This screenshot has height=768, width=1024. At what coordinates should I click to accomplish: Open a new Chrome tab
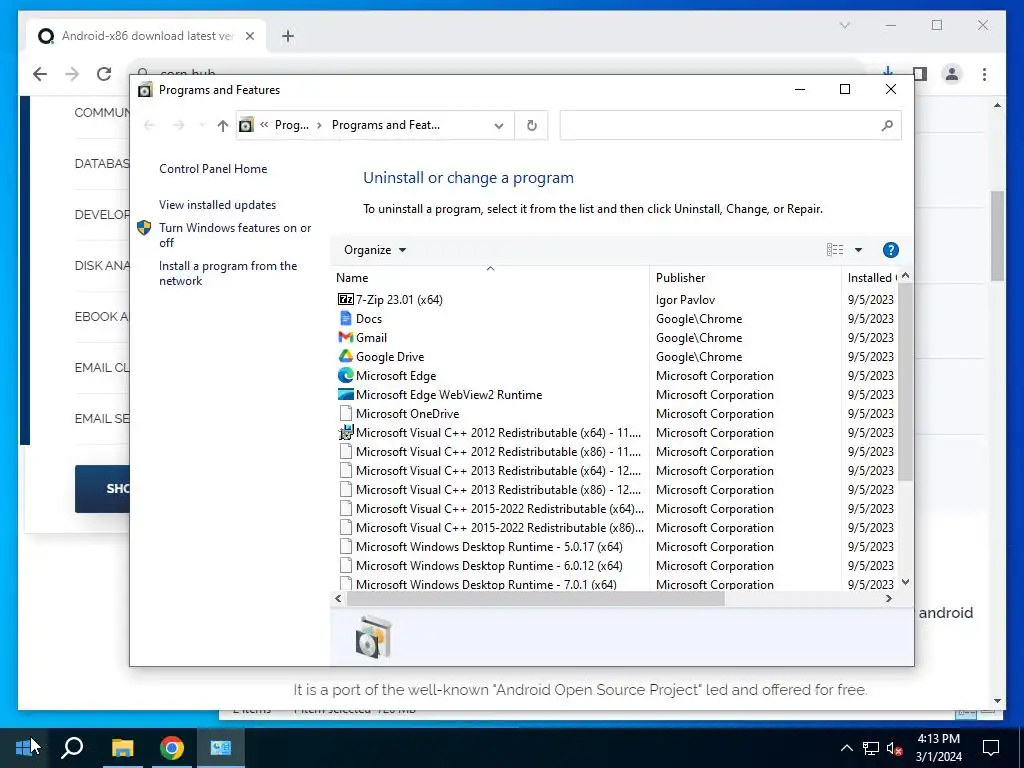[x=287, y=36]
